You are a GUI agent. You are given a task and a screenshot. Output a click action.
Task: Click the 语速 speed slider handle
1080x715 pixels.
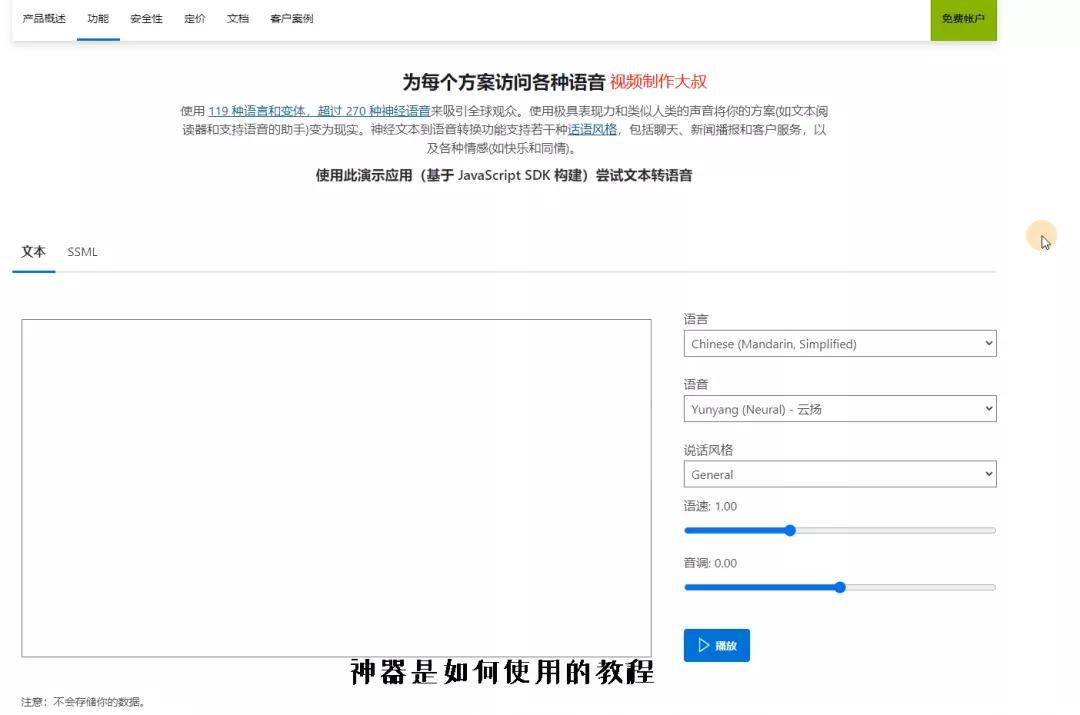click(790, 530)
